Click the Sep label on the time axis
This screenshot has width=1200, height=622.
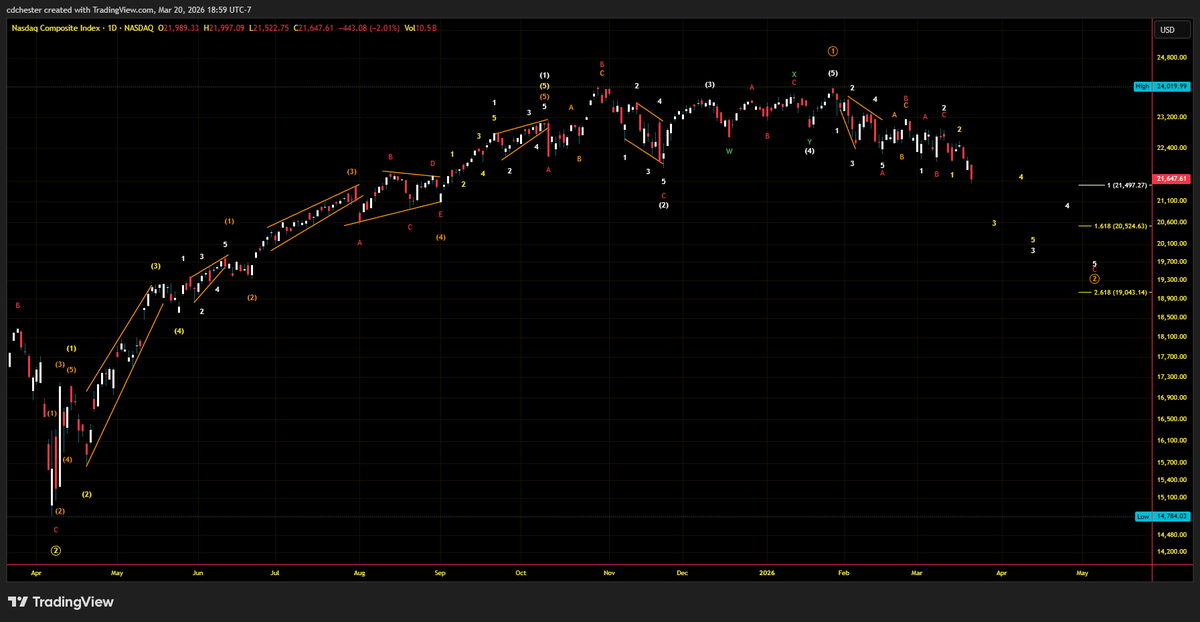438,574
